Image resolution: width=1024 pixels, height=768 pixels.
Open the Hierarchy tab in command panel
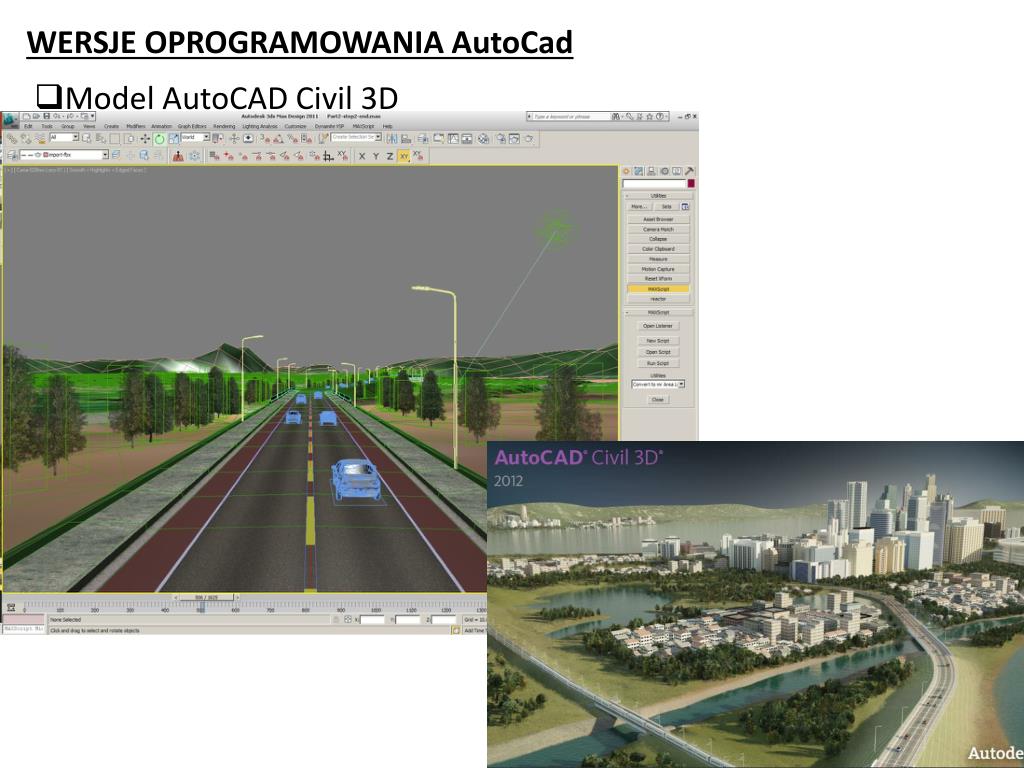coord(651,171)
